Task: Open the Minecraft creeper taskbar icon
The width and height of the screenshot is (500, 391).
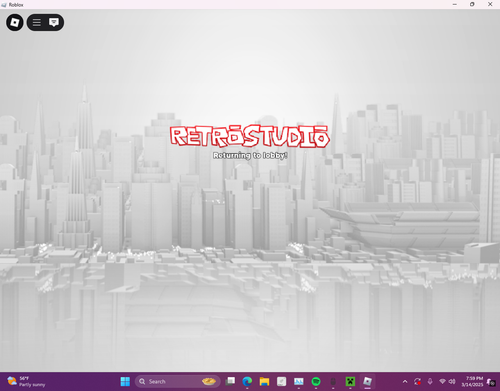Action: [x=350, y=381]
